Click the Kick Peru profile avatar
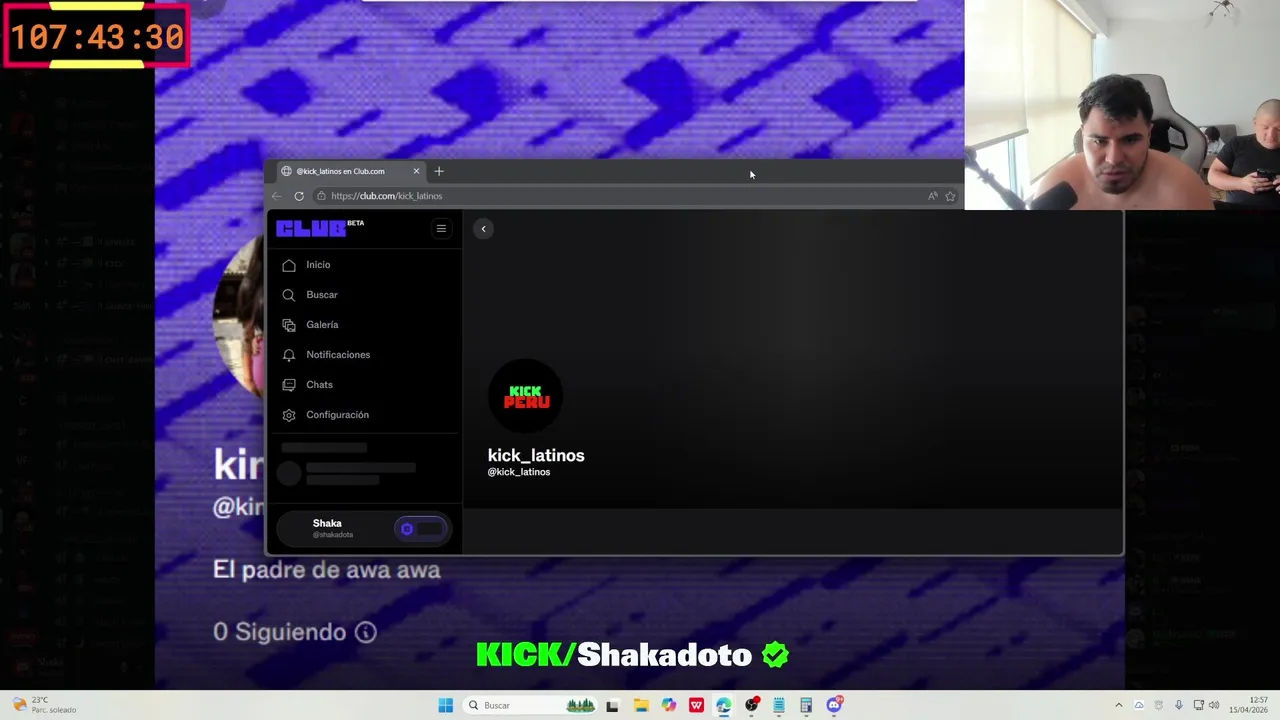 pos(526,397)
